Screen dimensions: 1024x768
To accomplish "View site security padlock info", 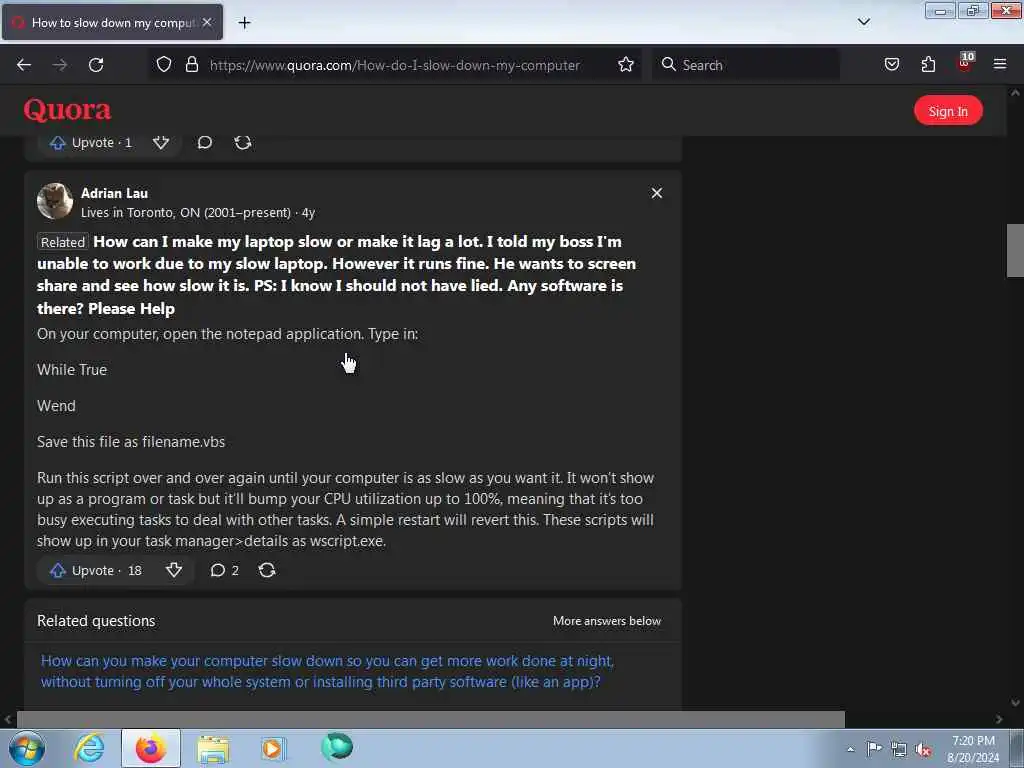I will coord(191,65).
